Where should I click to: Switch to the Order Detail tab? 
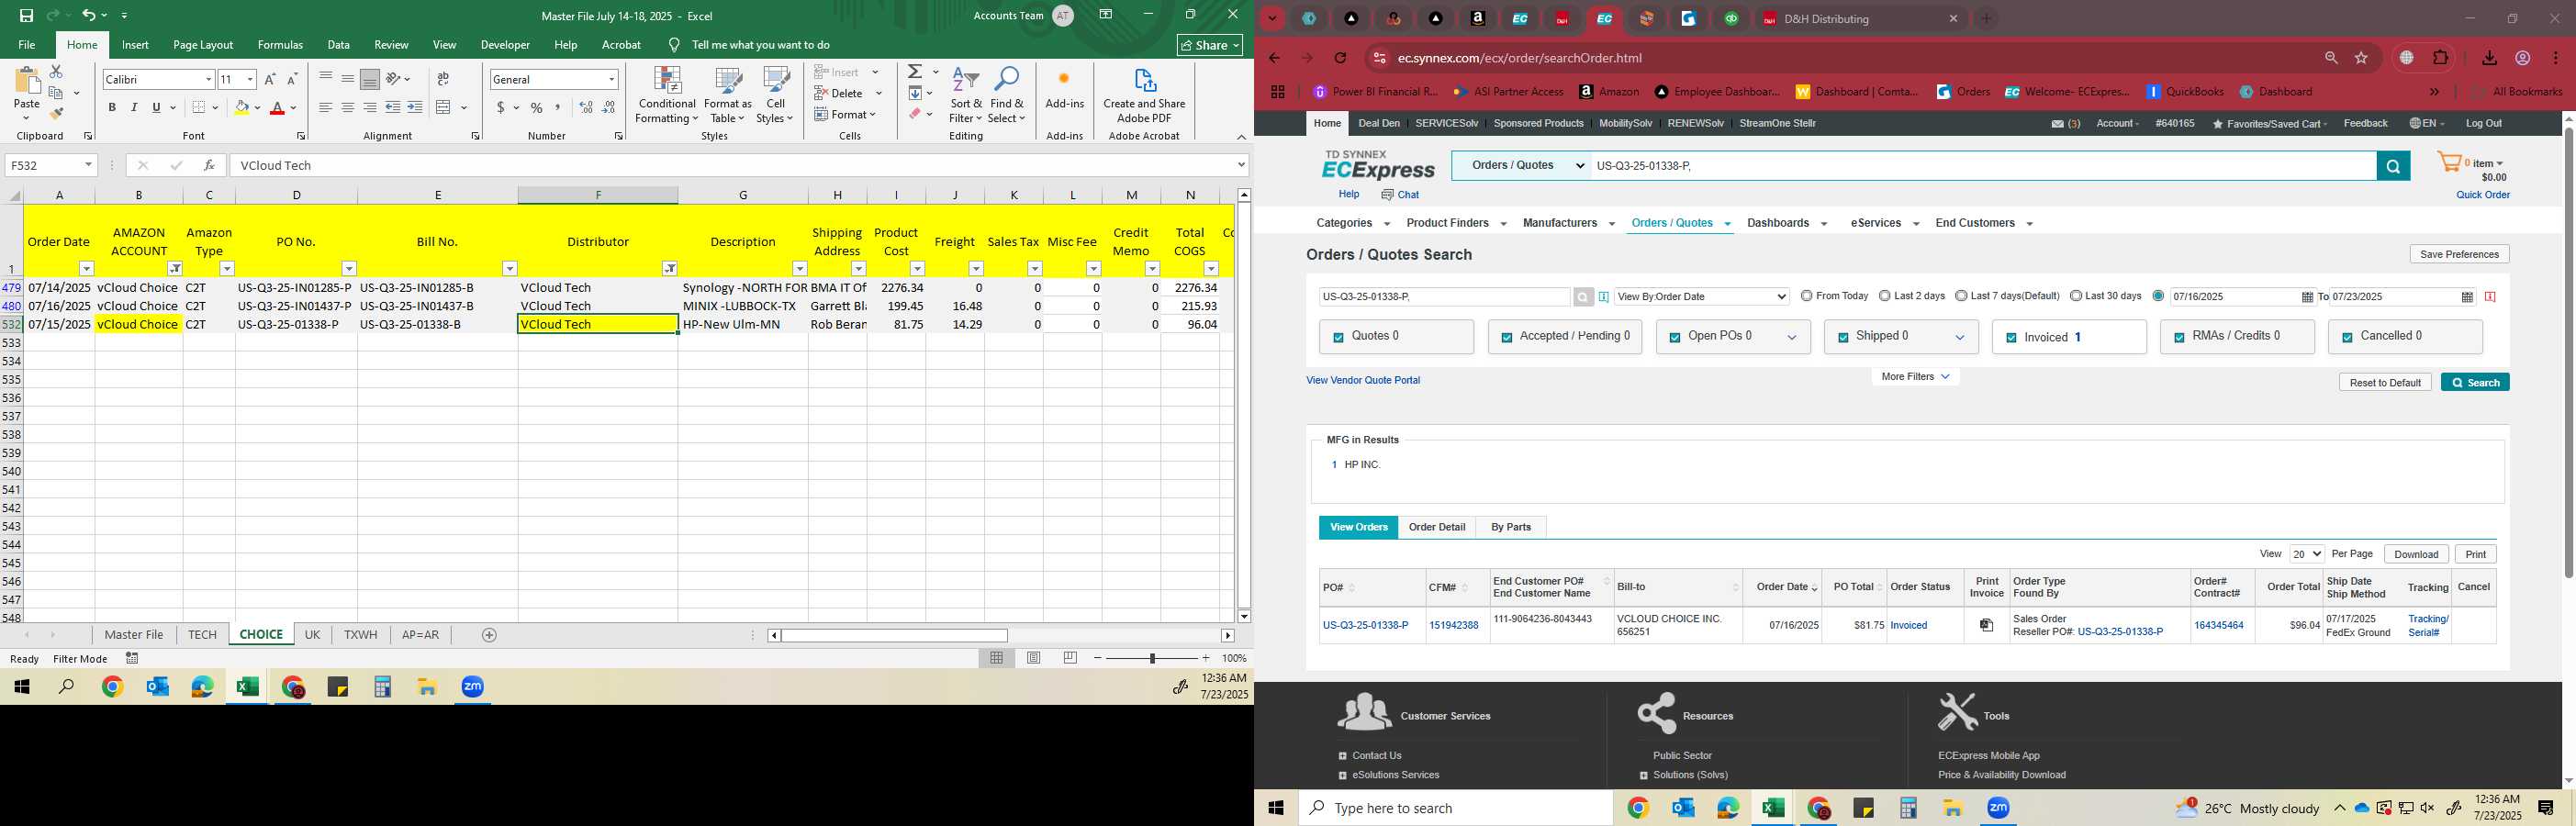click(1437, 527)
